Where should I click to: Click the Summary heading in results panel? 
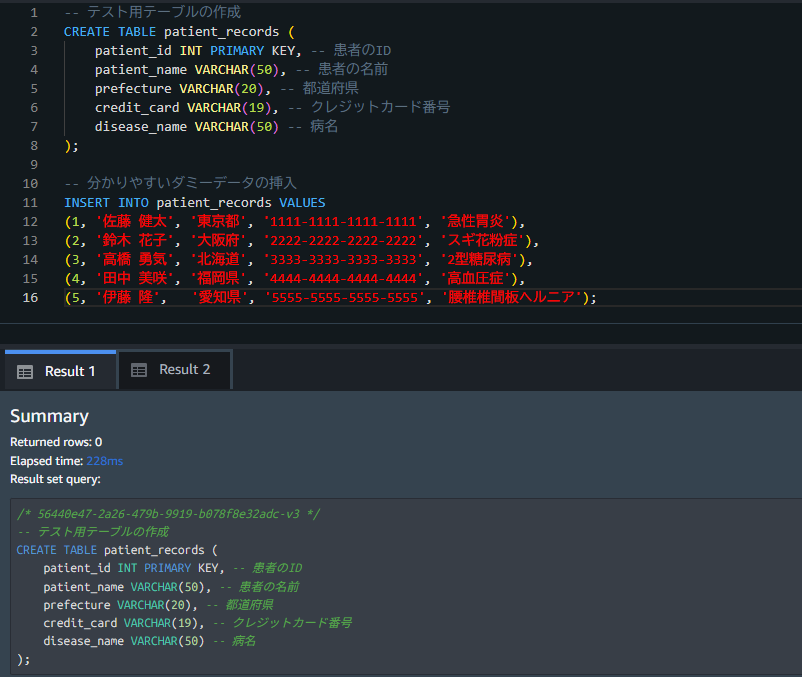[x=50, y=416]
